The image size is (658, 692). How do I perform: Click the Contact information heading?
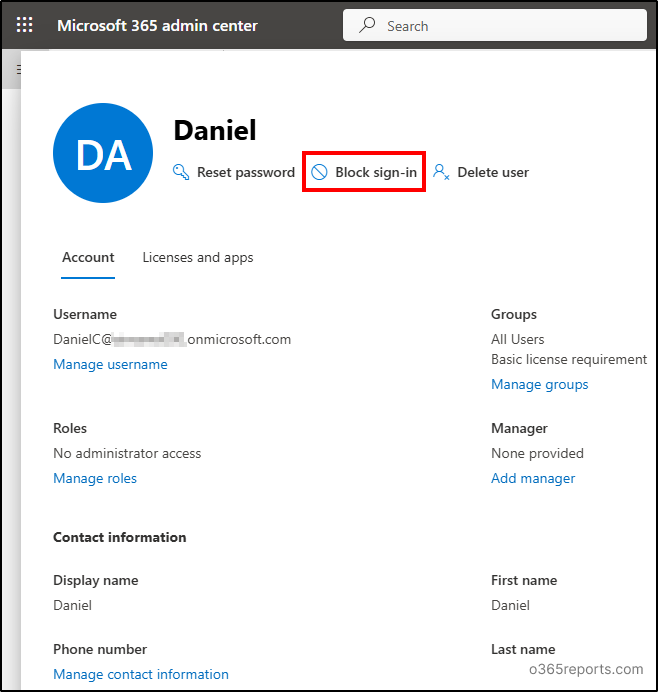pyautogui.click(x=120, y=537)
